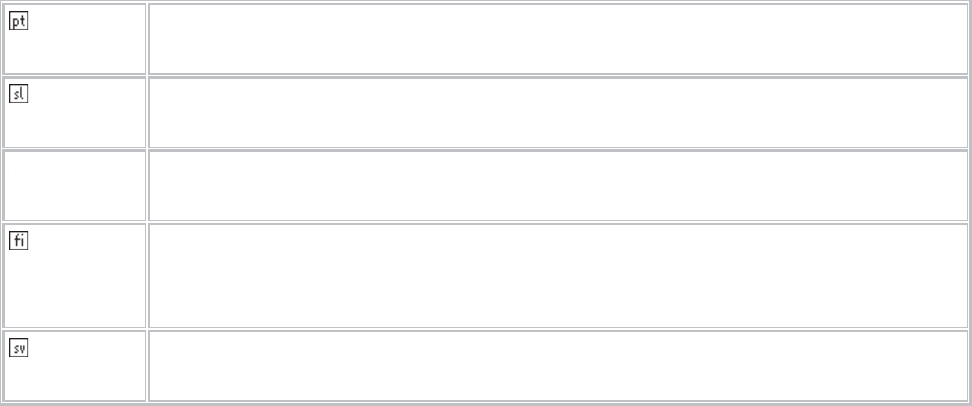Click the wide empty cell beside pt
The image size is (972, 406).
(558, 39)
